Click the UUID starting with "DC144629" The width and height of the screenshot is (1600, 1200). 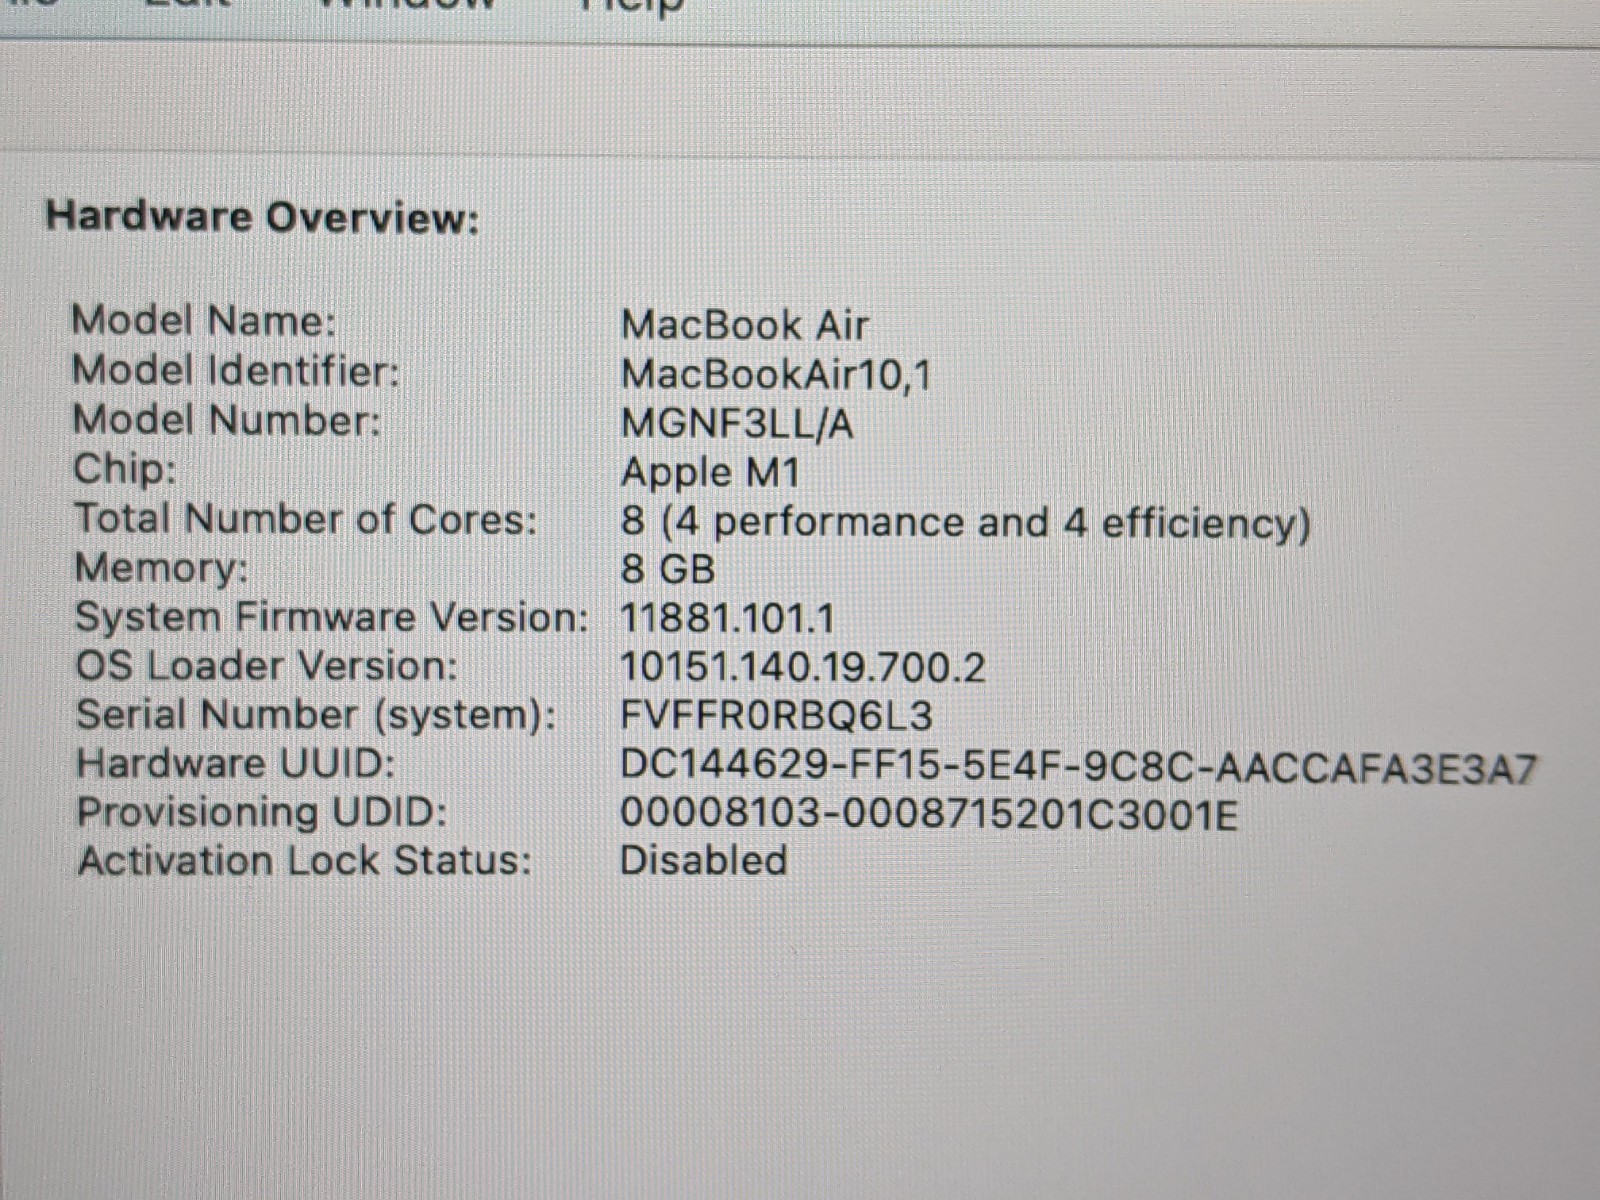[x=1079, y=767]
